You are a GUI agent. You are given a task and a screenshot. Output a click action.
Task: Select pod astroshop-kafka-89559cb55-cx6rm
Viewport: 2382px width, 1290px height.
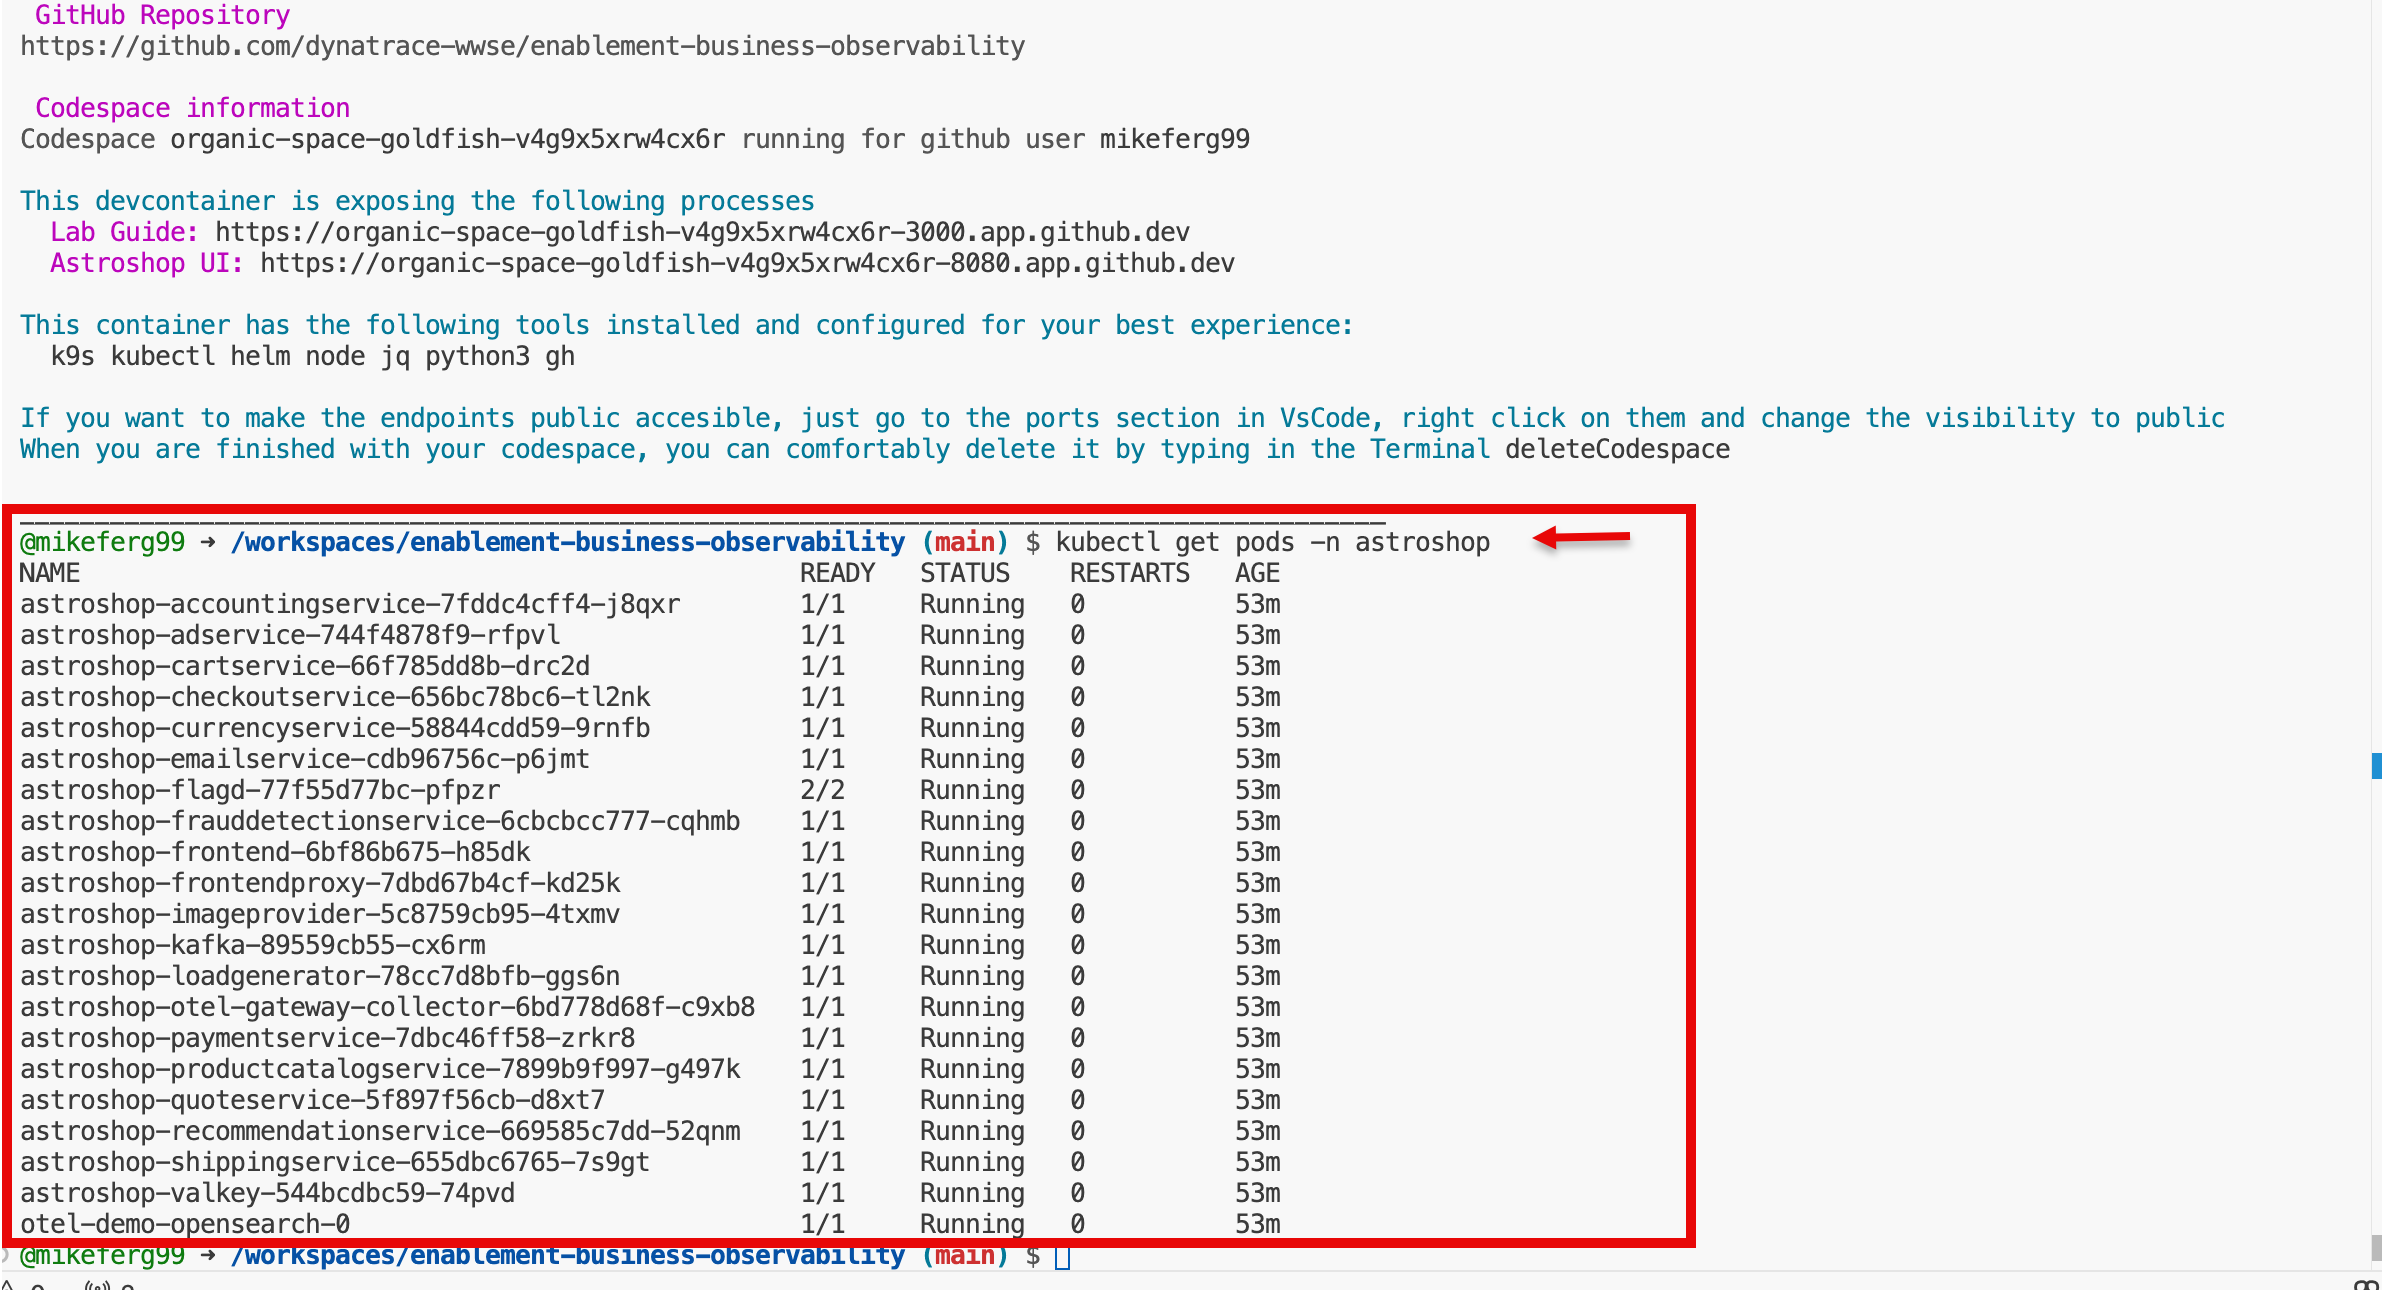tap(252, 945)
